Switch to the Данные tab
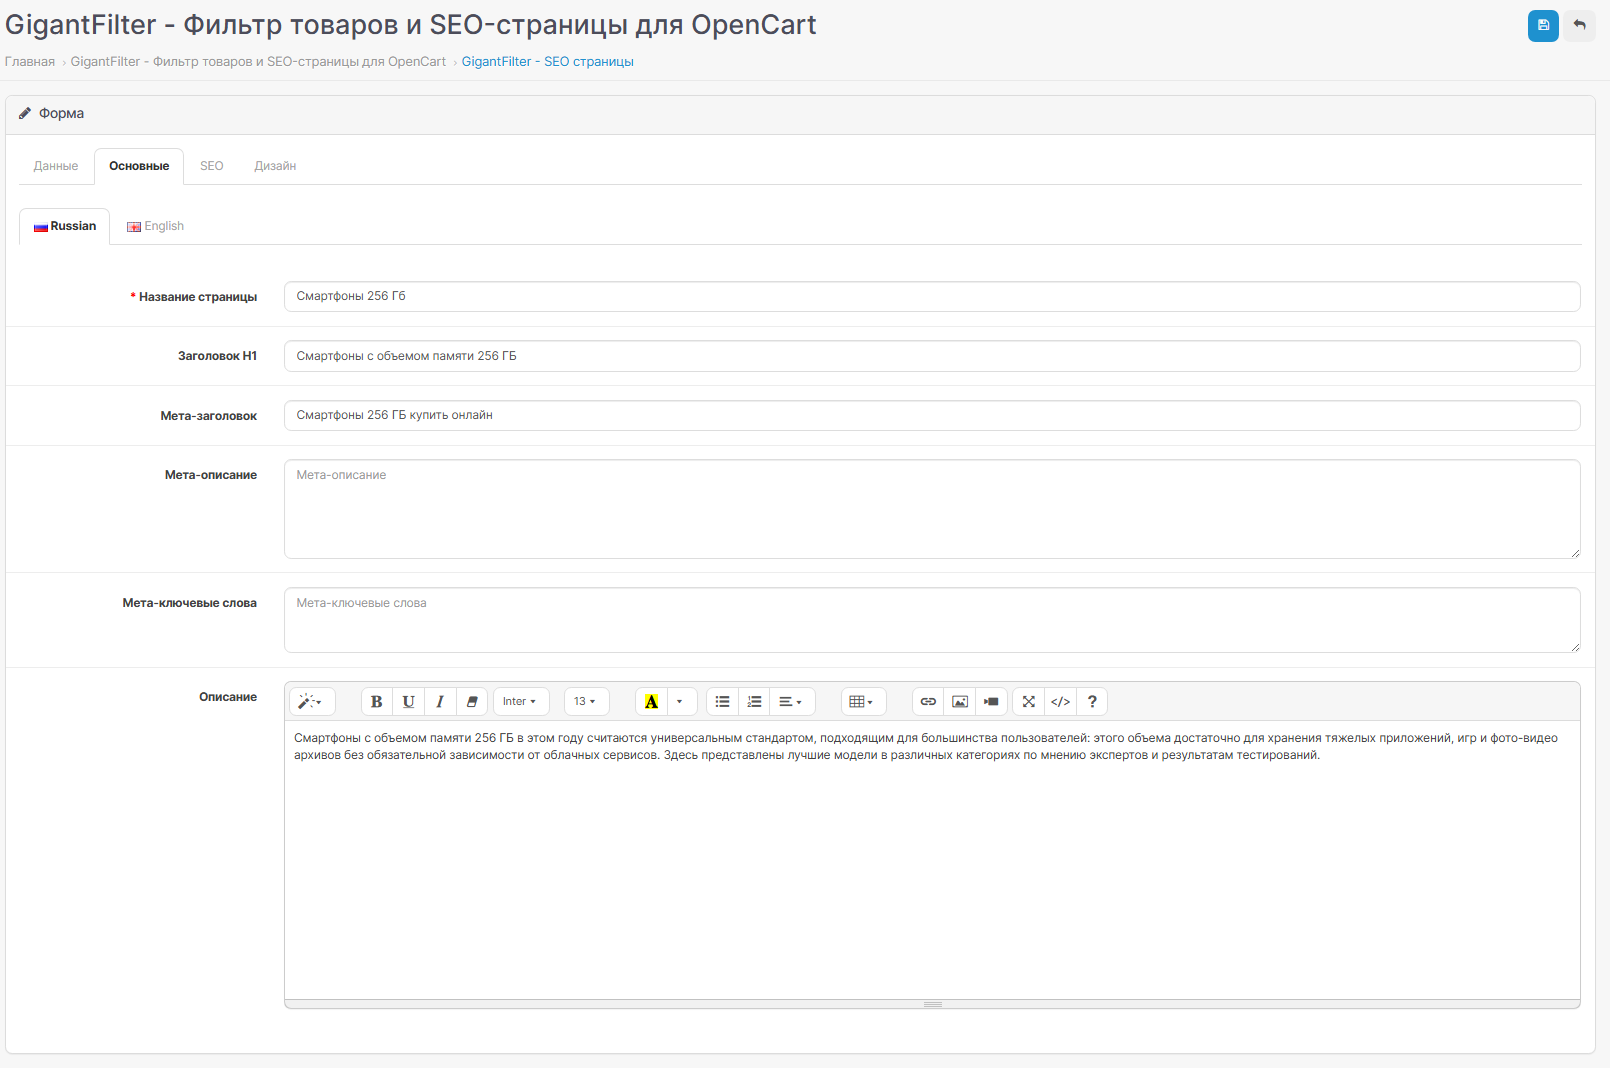The height and width of the screenshot is (1068, 1610). [56, 166]
